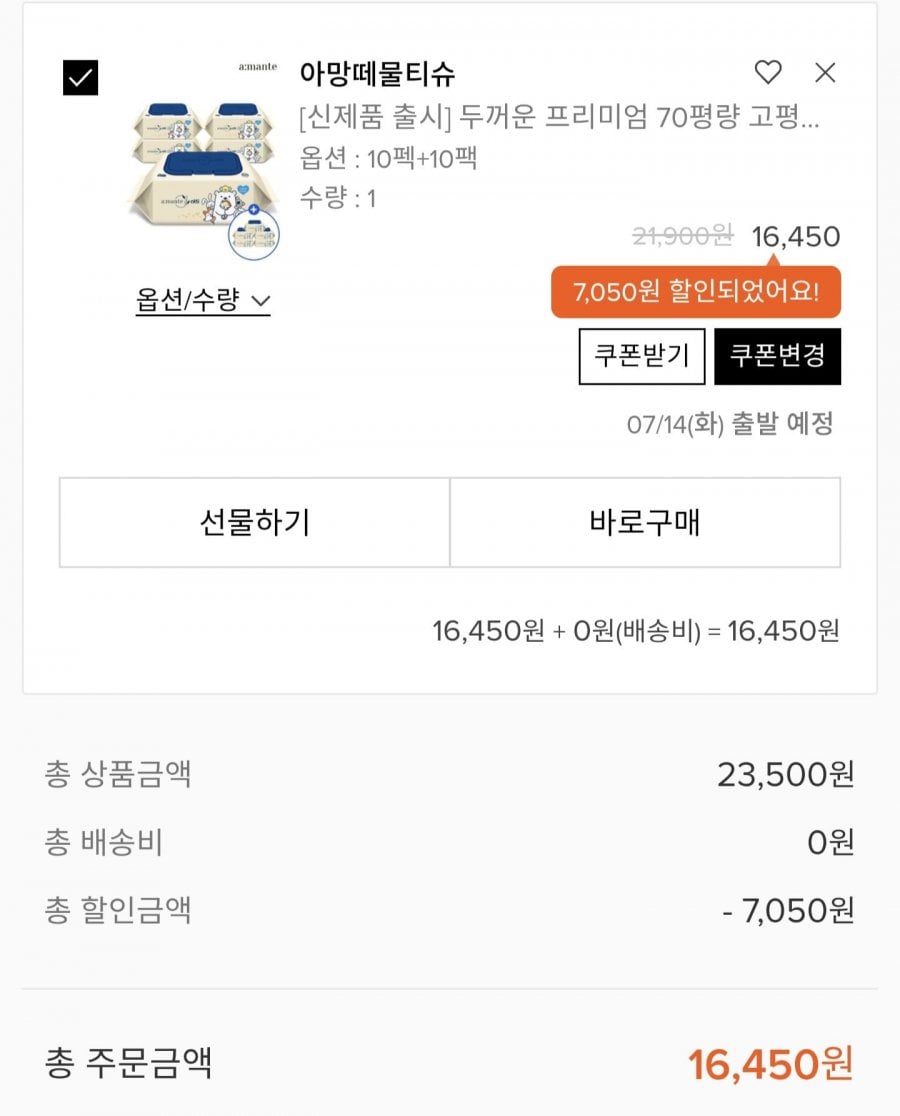Open the [신제품 출시] product title
Screen dimensions: 900x1116
pyautogui.click(x=559, y=117)
